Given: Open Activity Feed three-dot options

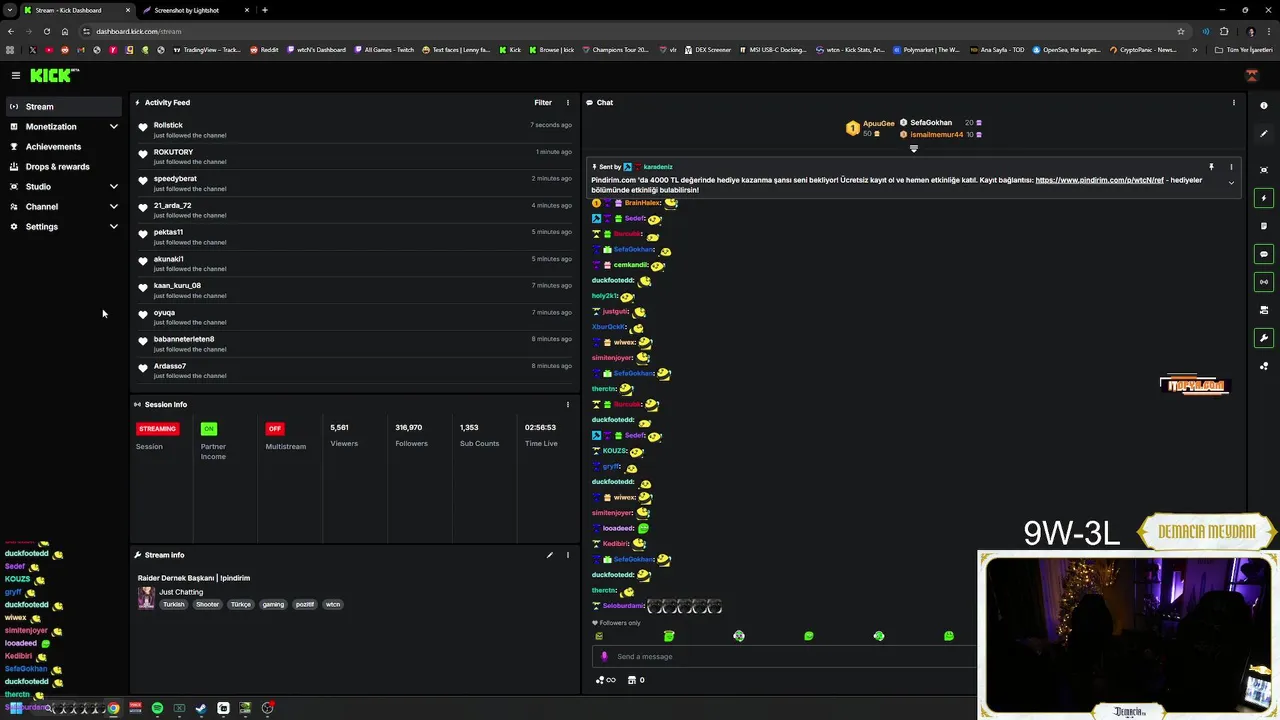Looking at the screenshot, I should (568, 102).
